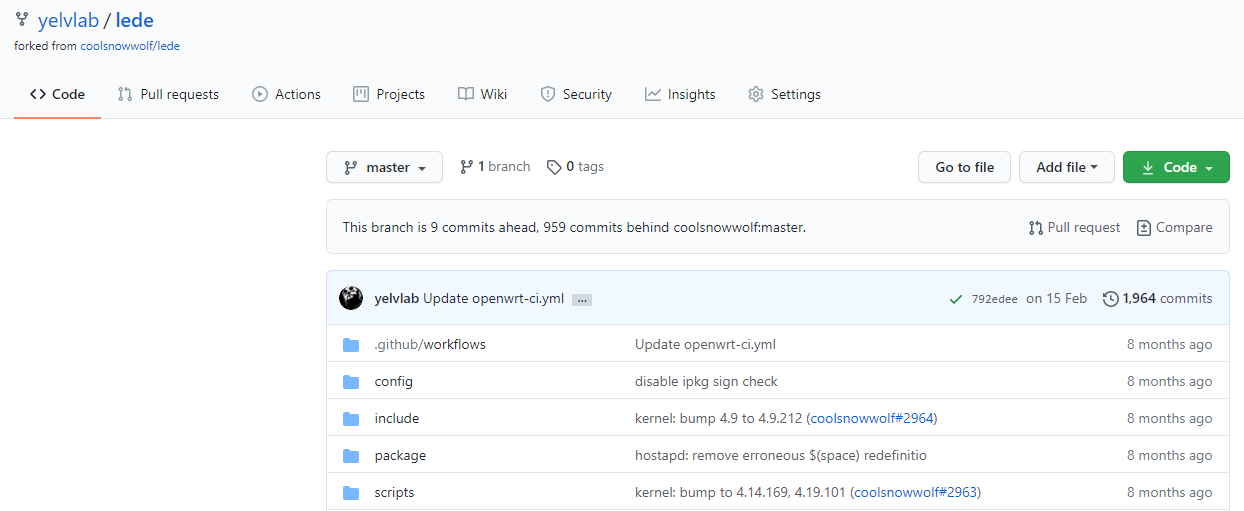Click the Insights graph icon
The height and width of the screenshot is (511, 1244).
653,94
